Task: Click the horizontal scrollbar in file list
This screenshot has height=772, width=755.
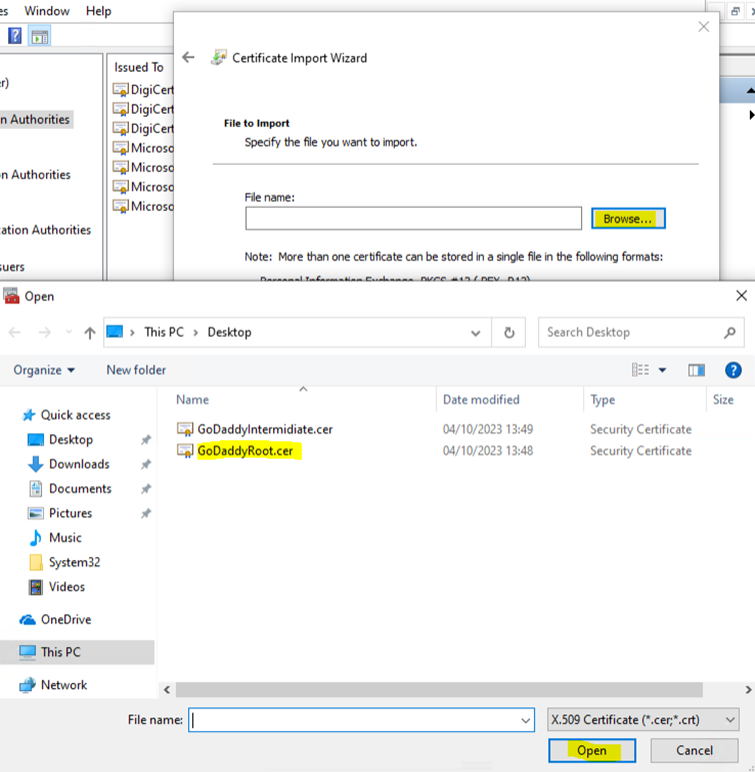Action: pos(439,690)
